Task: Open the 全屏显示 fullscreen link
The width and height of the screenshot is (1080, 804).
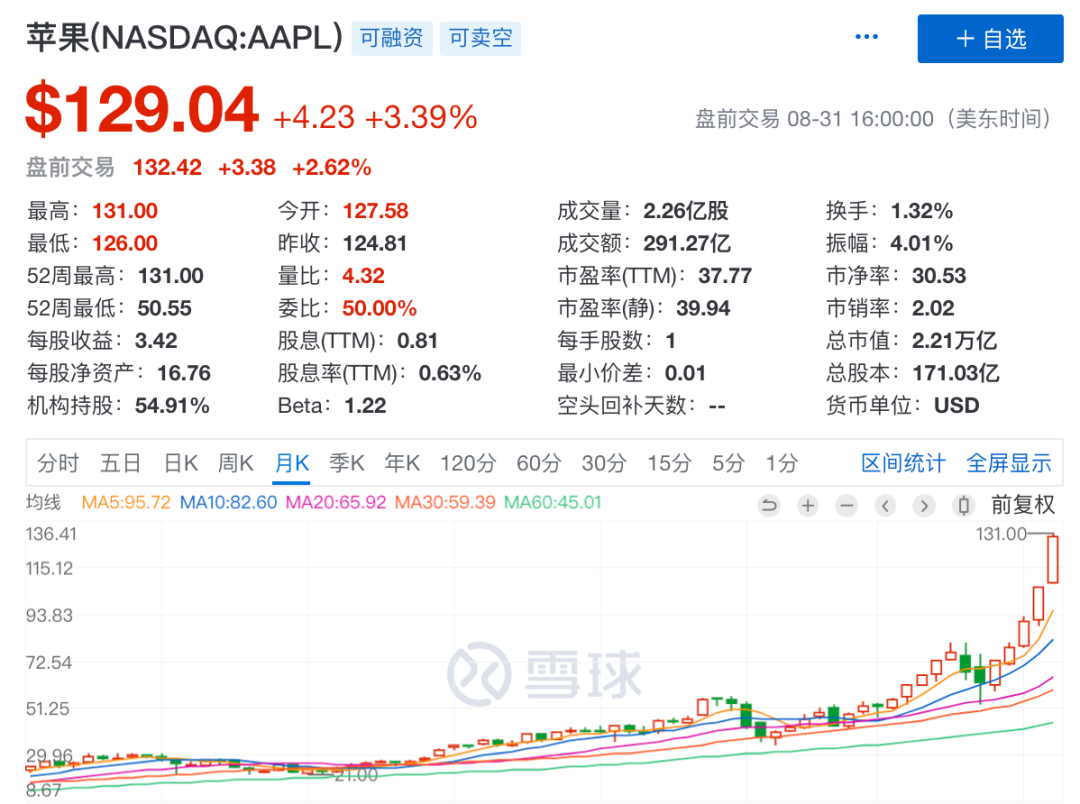Action: [x=1008, y=463]
